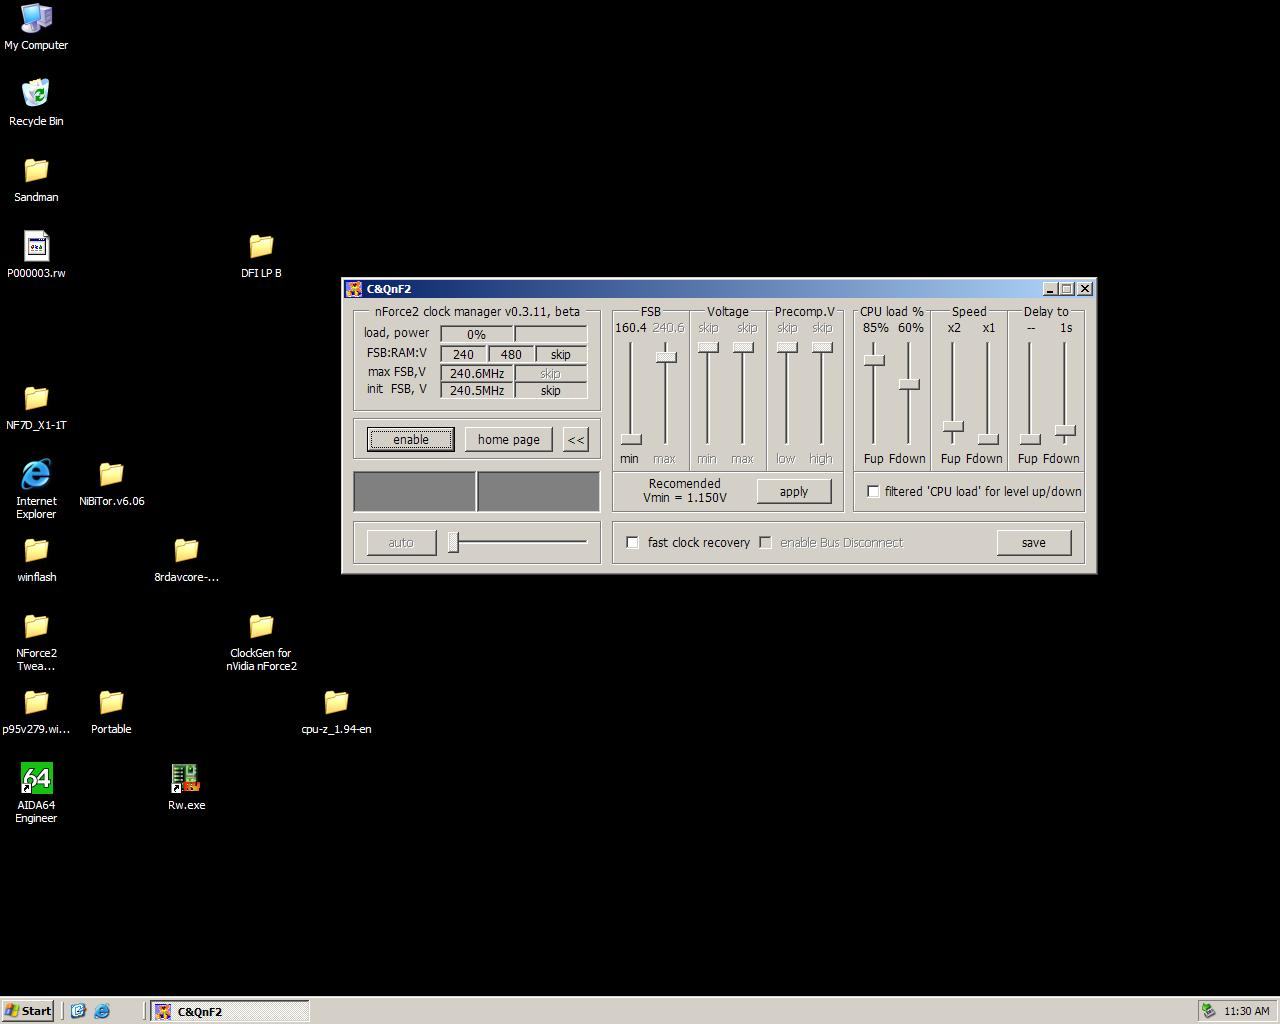The height and width of the screenshot is (1024, 1280).
Task: Click Internet Explorer quick launch icon
Action: pyautogui.click(x=102, y=1011)
